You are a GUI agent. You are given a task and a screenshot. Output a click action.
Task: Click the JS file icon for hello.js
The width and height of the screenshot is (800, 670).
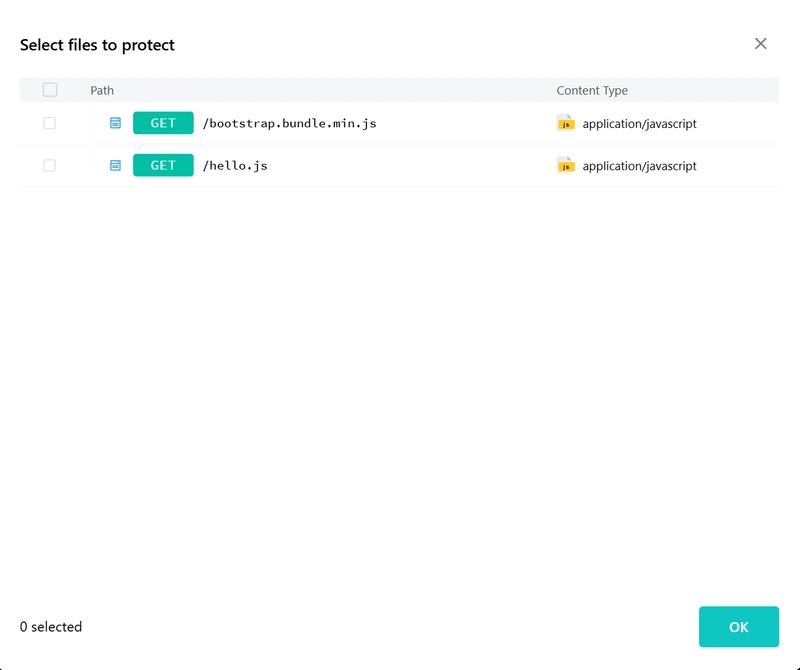click(x=565, y=165)
